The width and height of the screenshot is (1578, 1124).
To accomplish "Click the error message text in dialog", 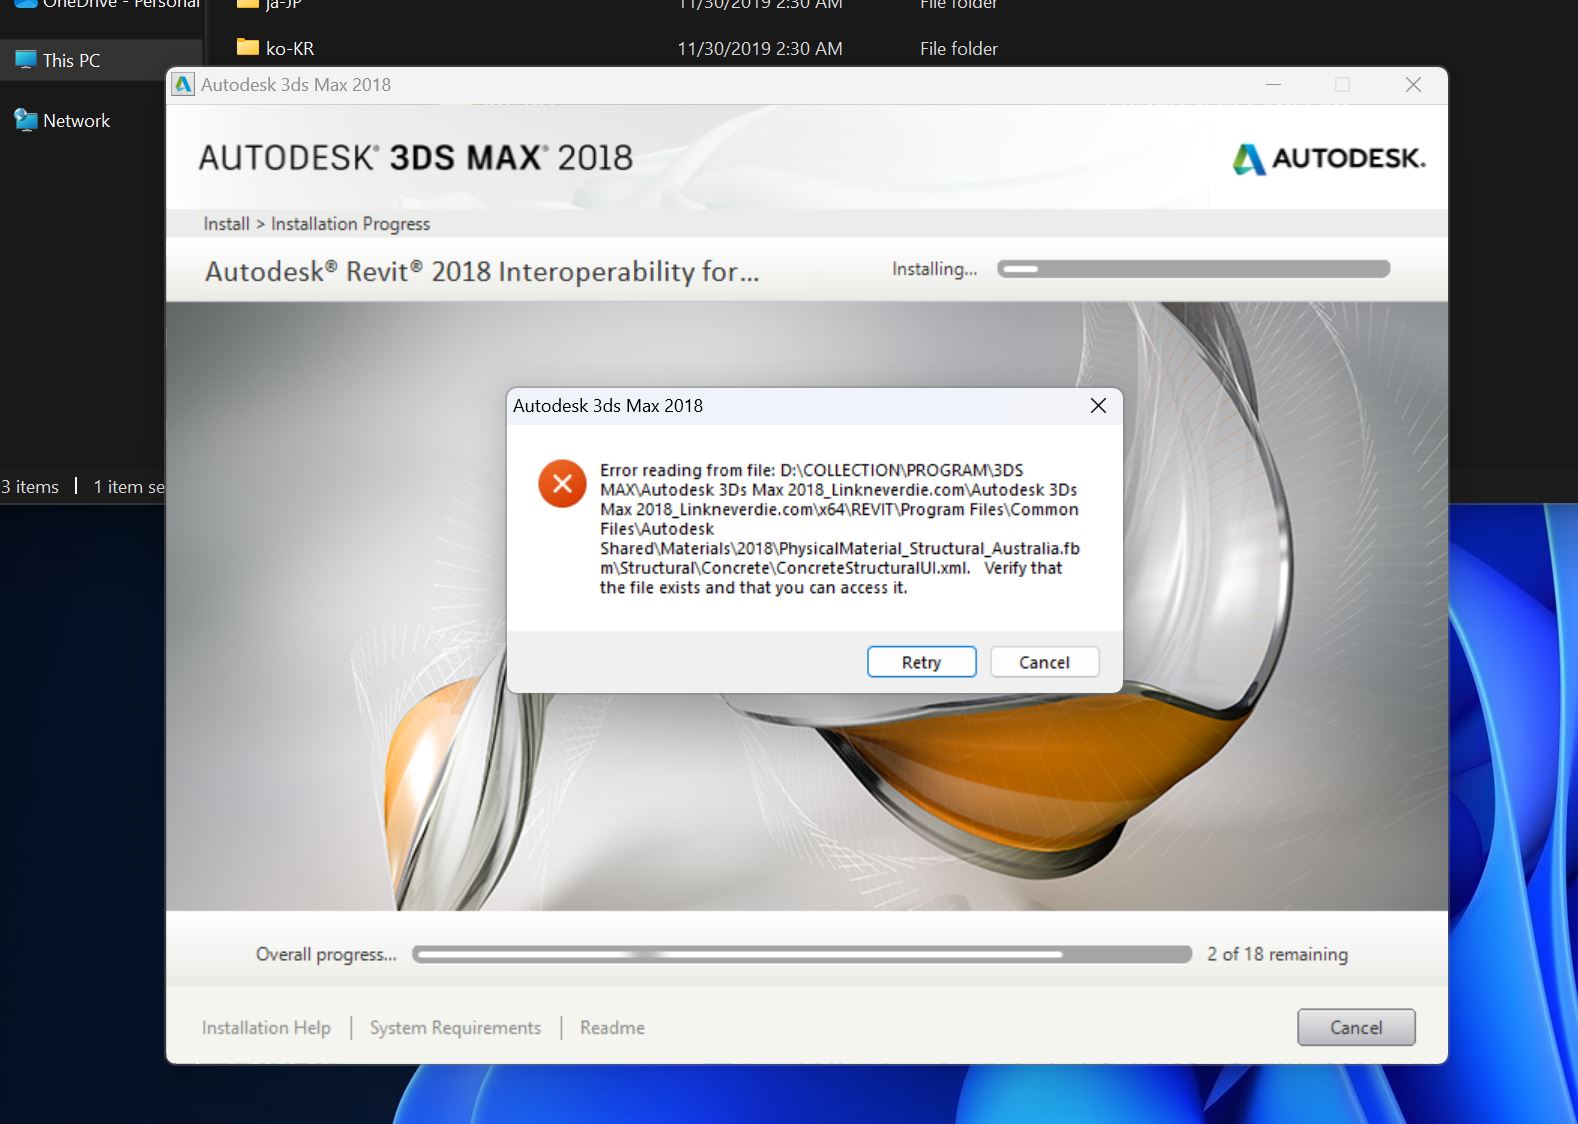I will coord(840,528).
